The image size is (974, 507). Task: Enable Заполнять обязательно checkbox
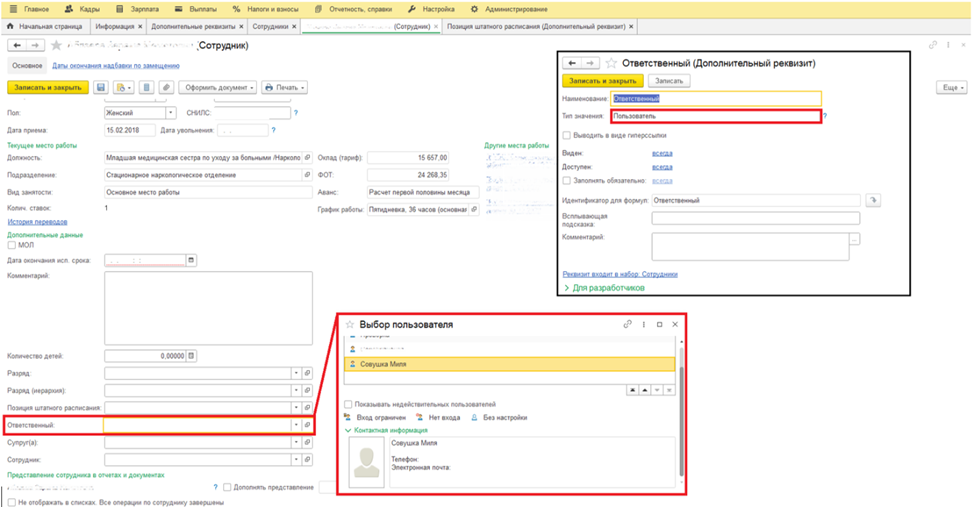tap(567, 181)
